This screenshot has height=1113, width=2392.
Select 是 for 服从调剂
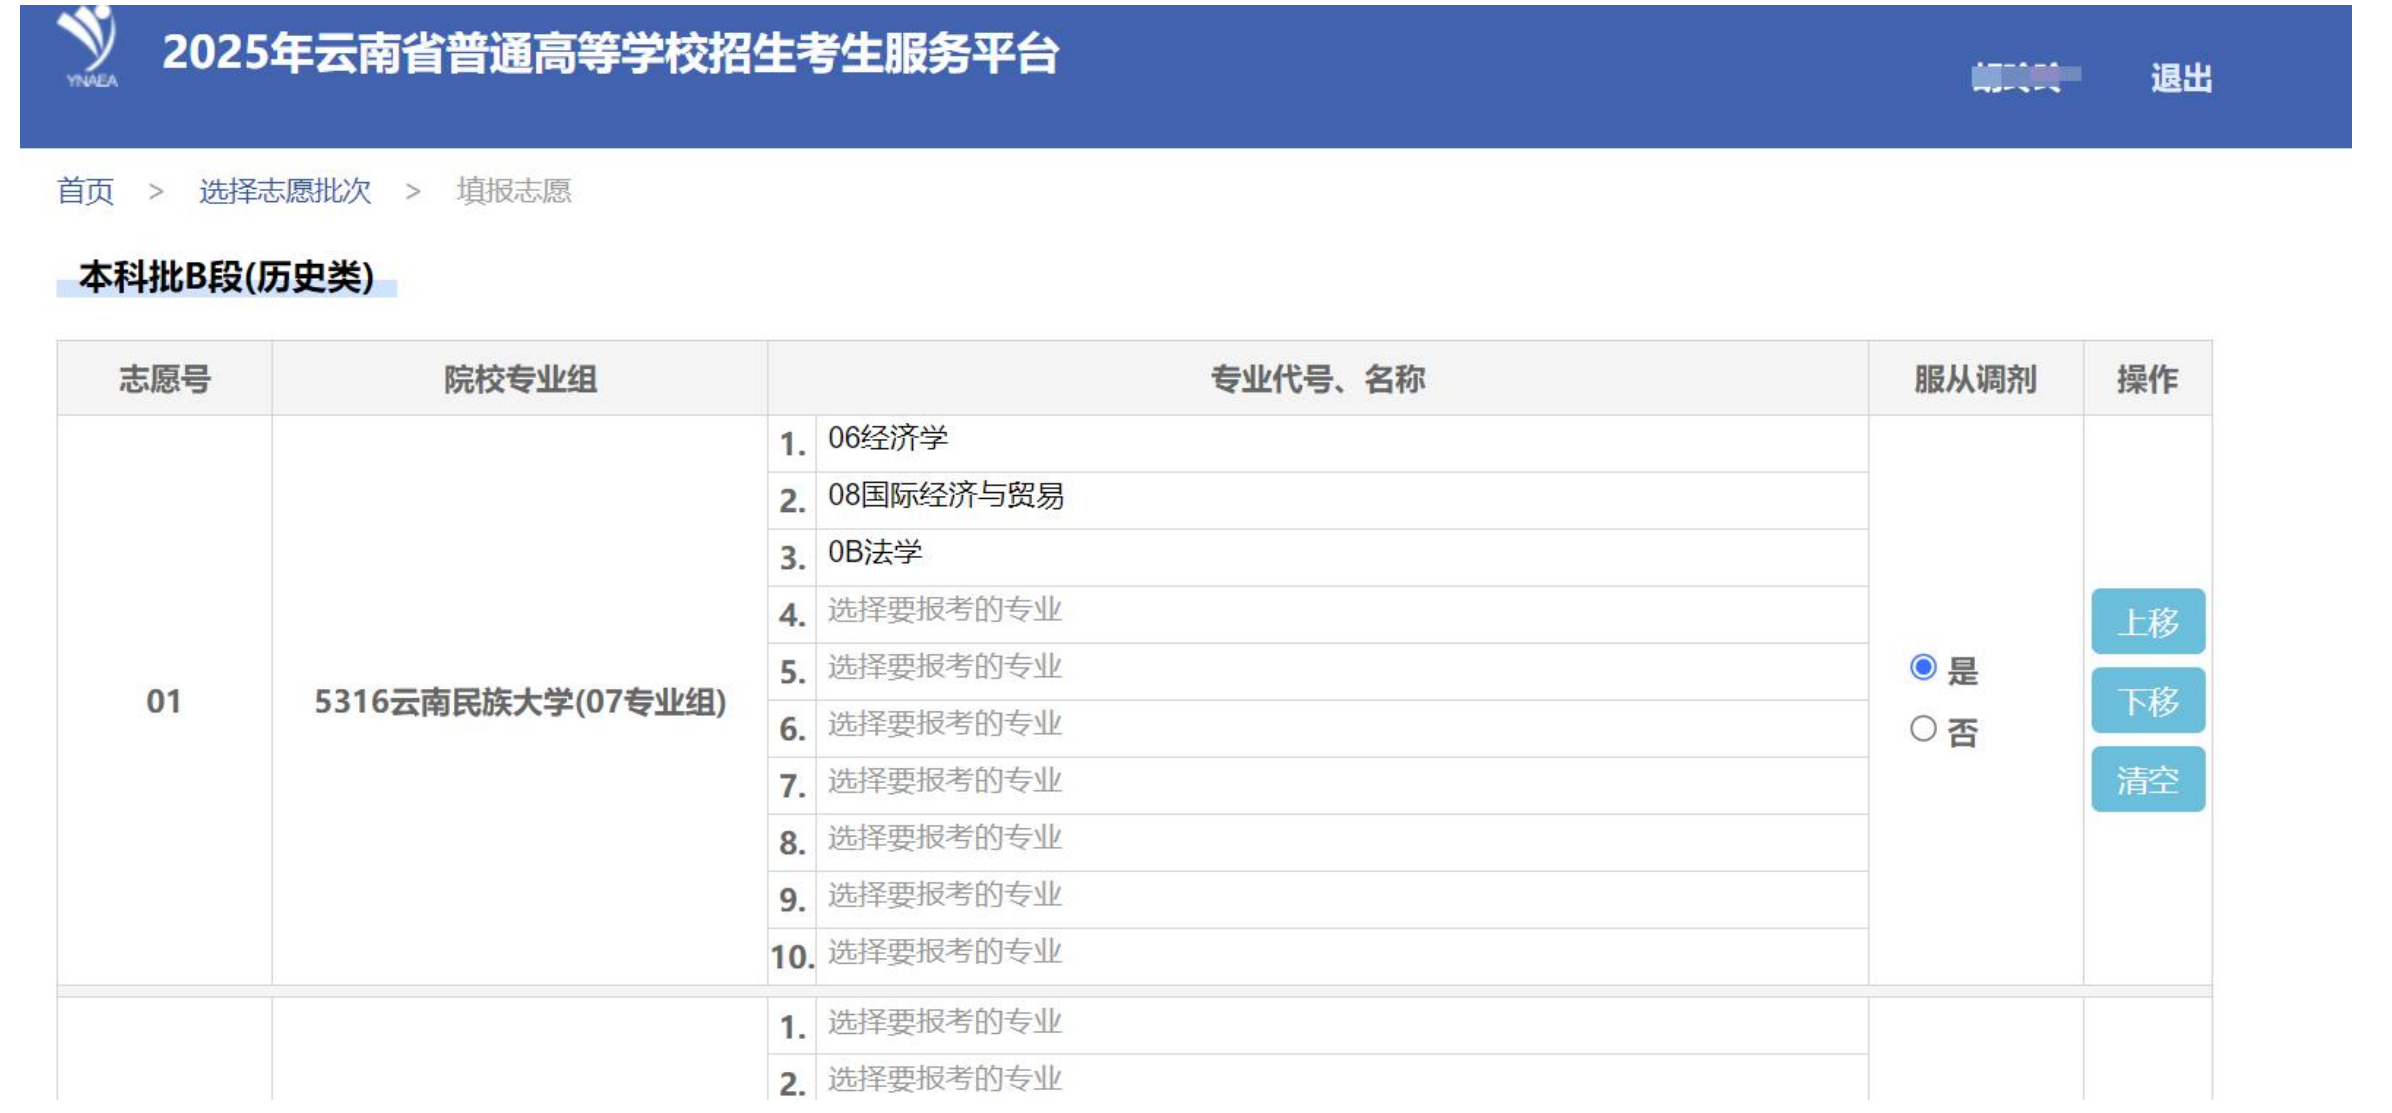pyautogui.click(x=1922, y=668)
